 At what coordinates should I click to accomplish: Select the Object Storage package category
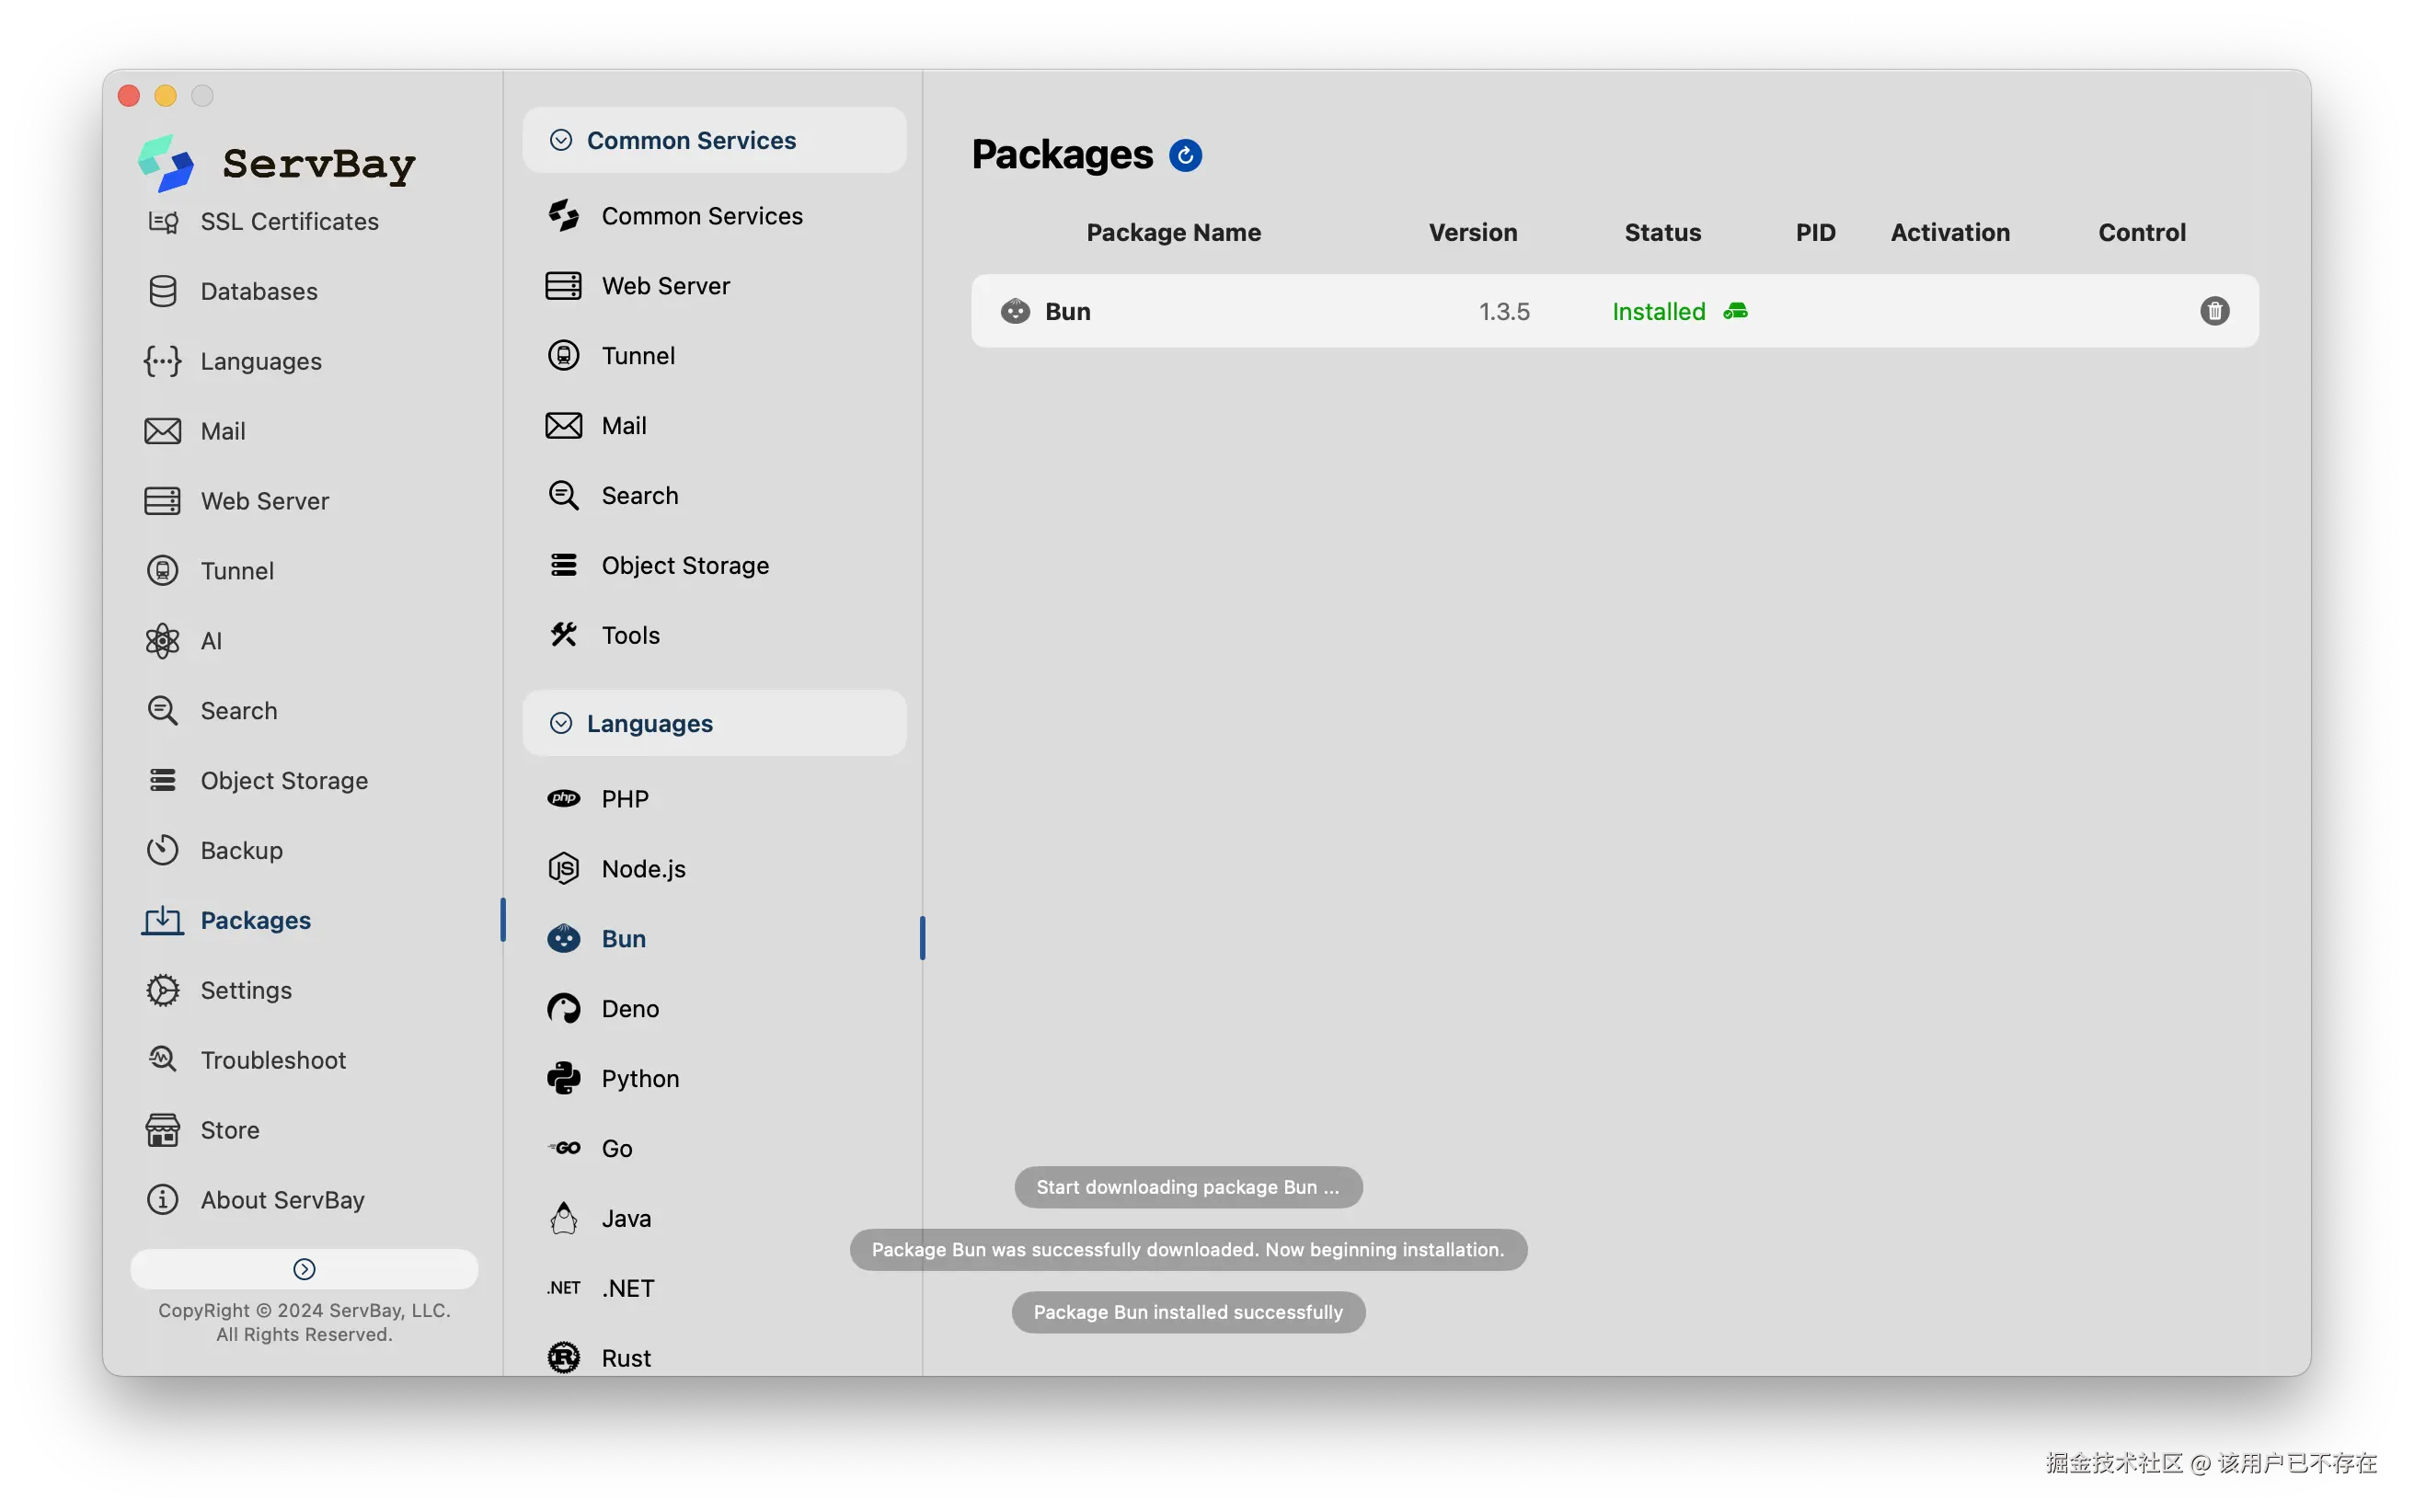(684, 566)
